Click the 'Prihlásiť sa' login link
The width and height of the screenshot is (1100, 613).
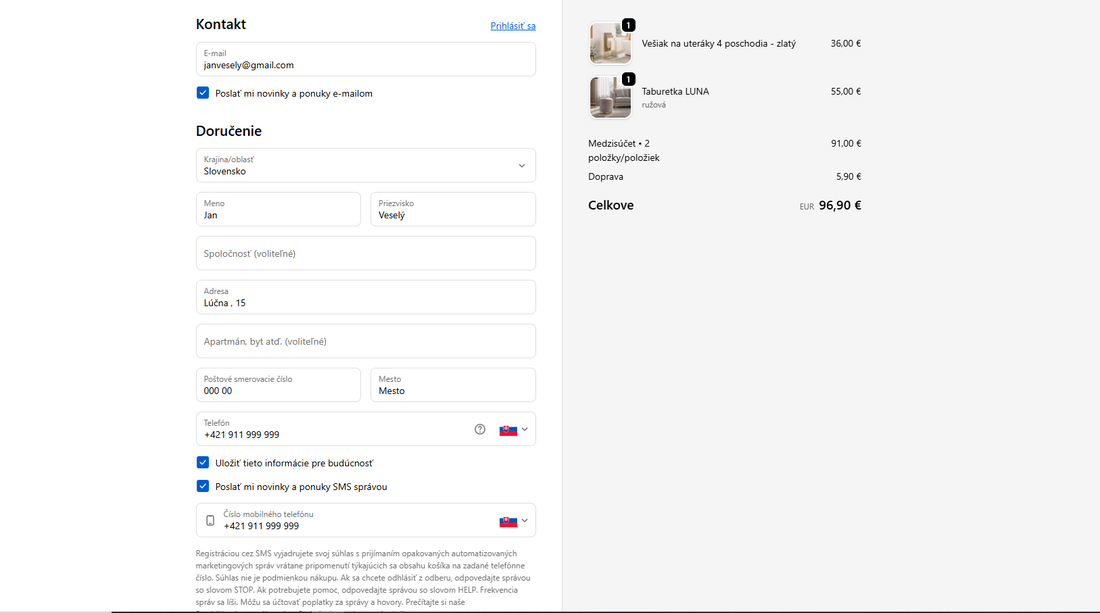pos(513,26)
